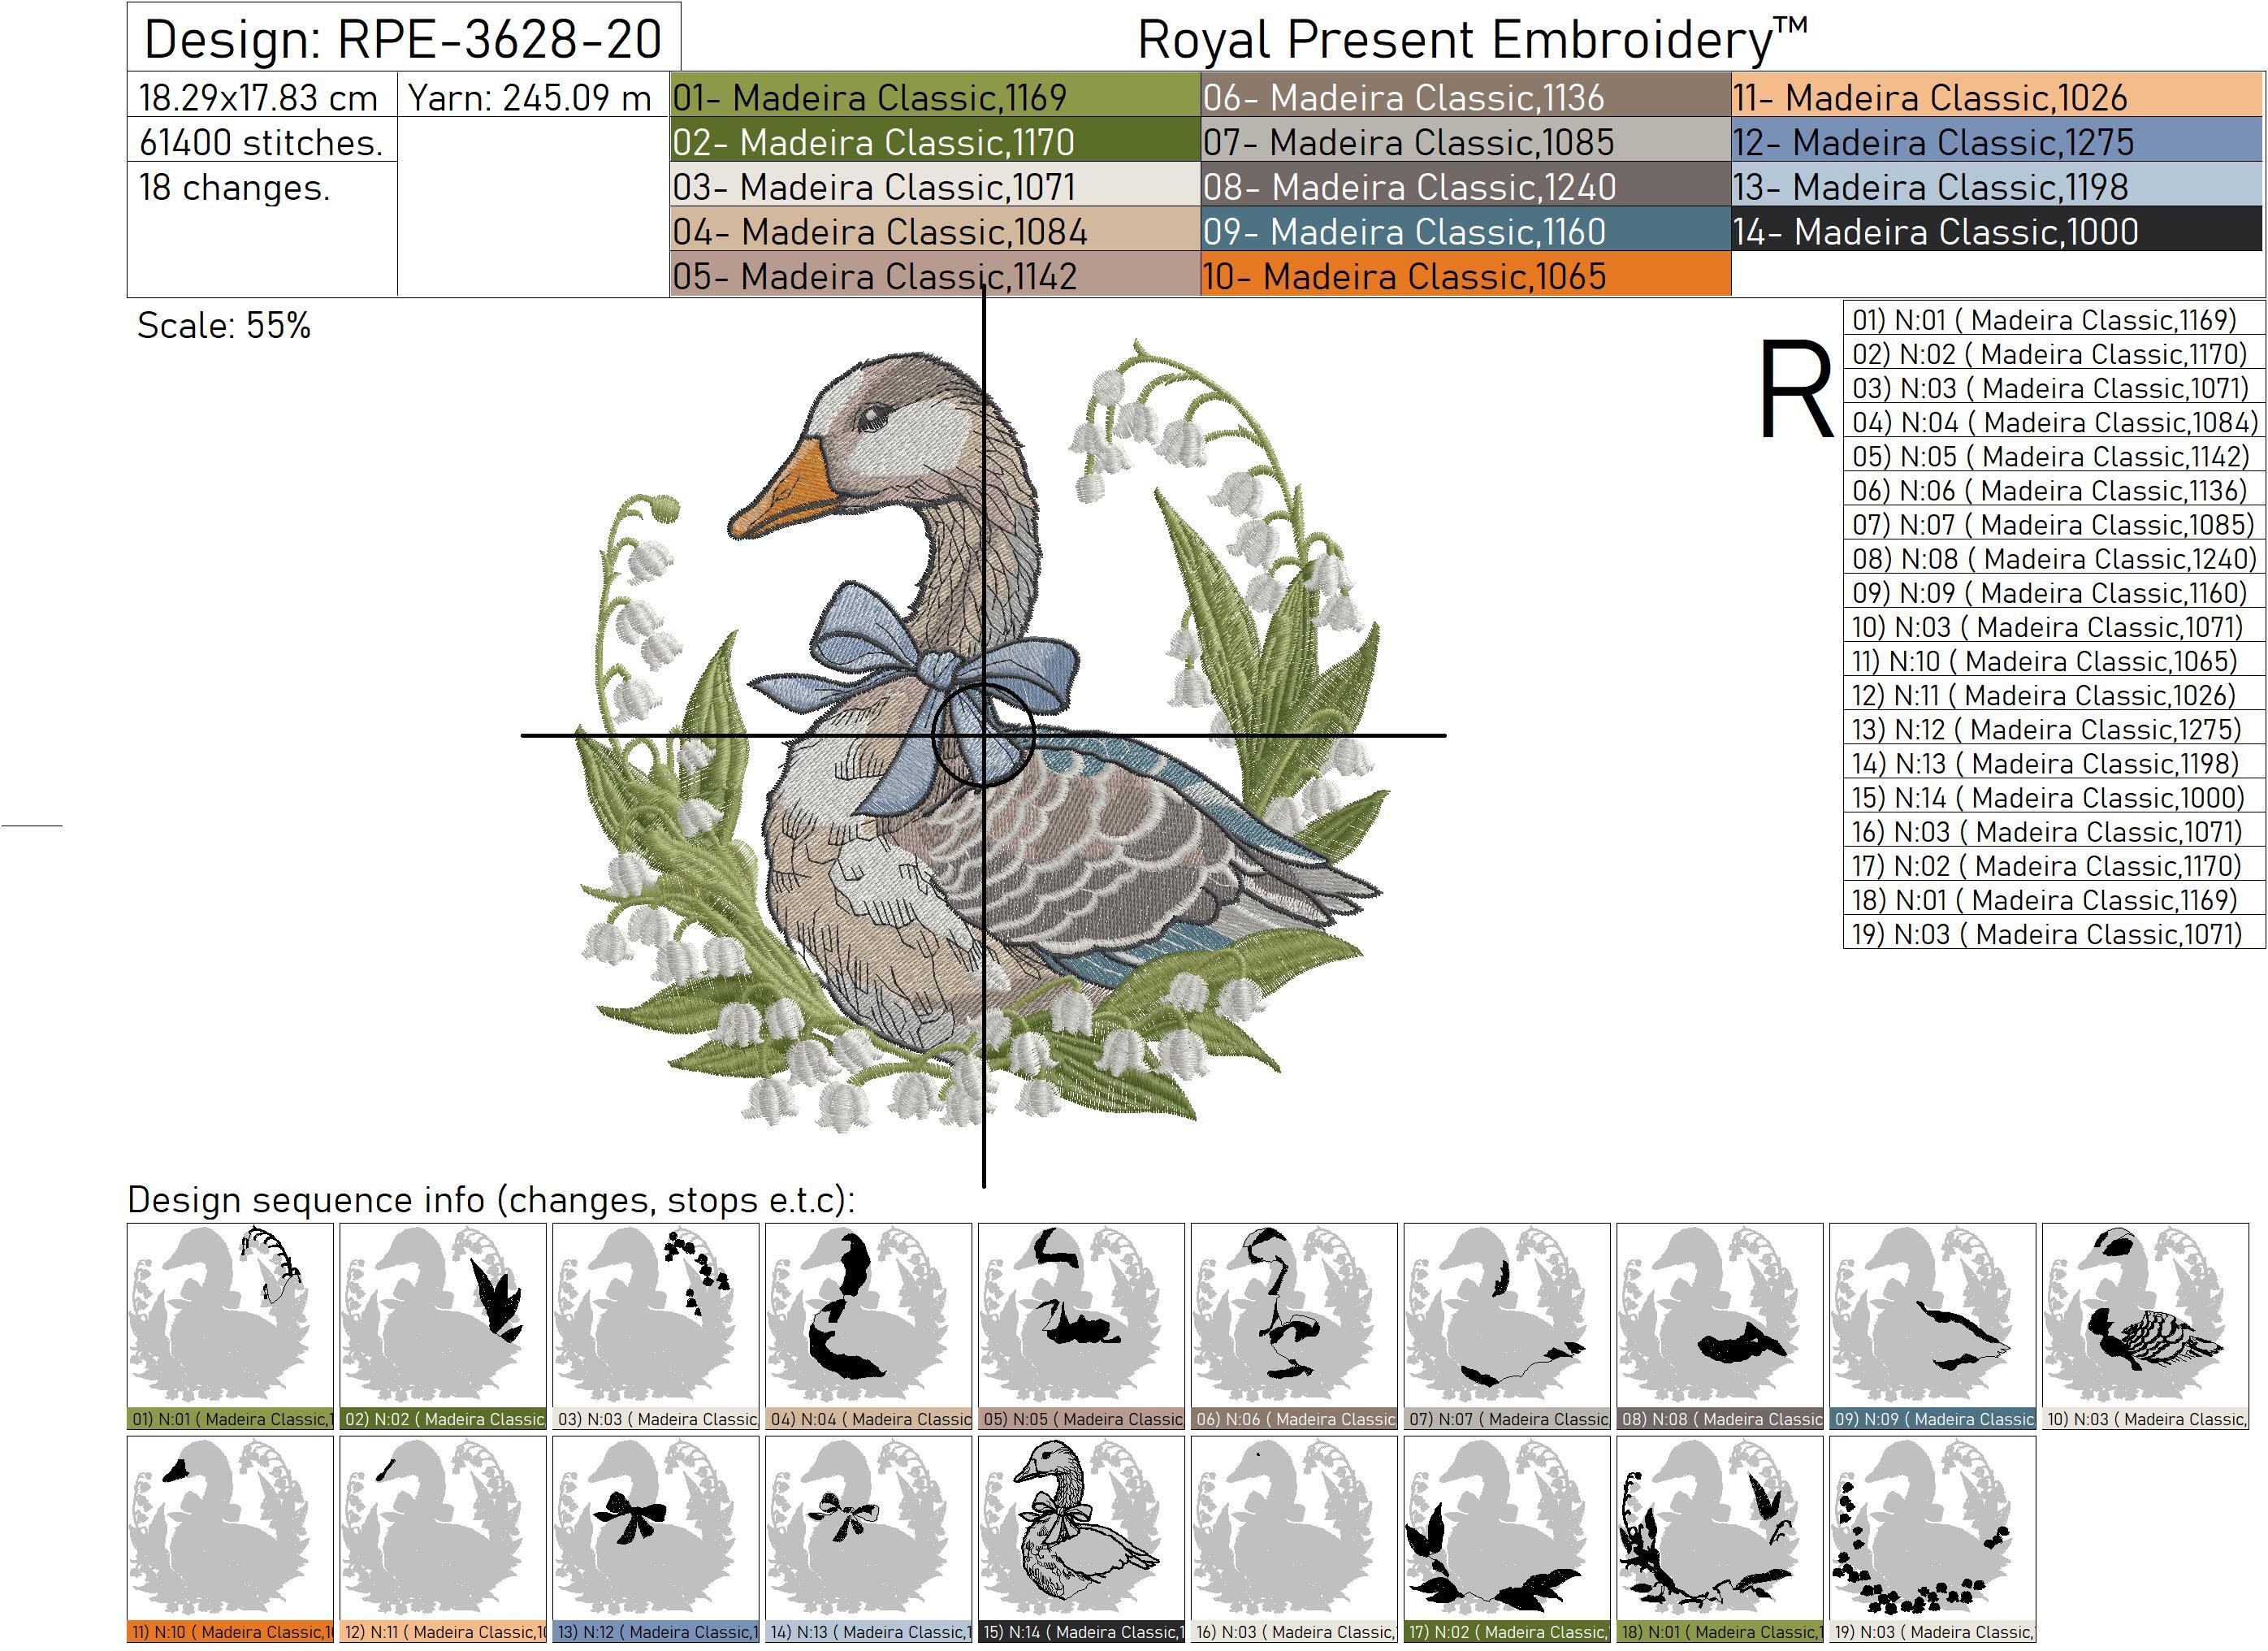The width and height of the screenshot is (2268, 1651).
Task: Select sequence thumbnail 11) N:10 beak
Action: click(230, 1540)
